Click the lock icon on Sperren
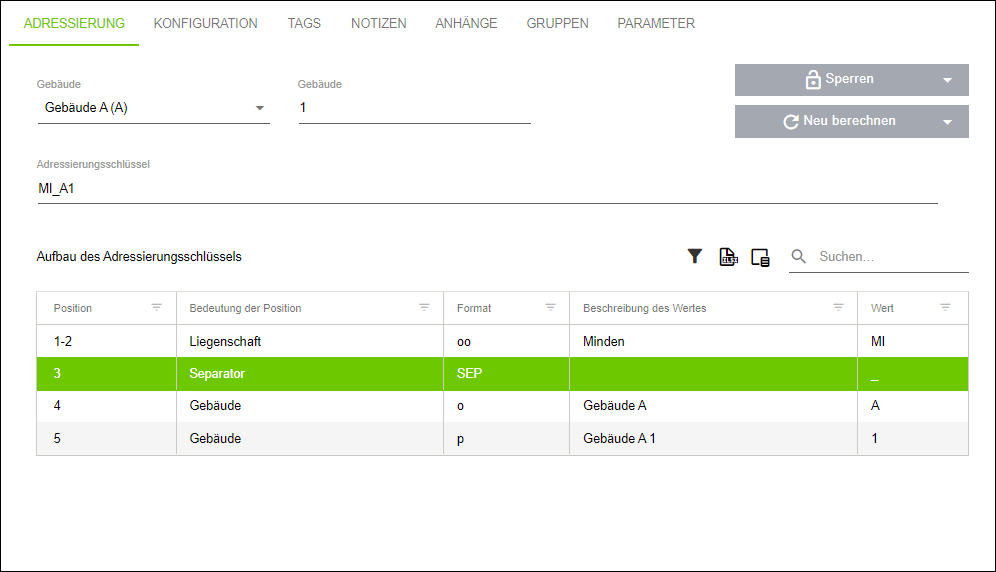 813,79
